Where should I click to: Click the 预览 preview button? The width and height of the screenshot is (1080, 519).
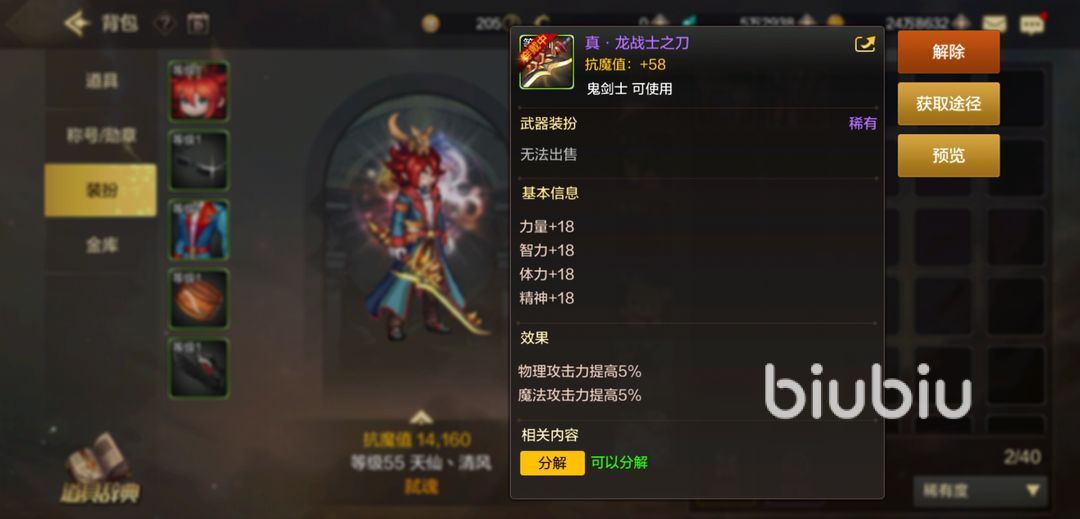click(x=948, y=156)
